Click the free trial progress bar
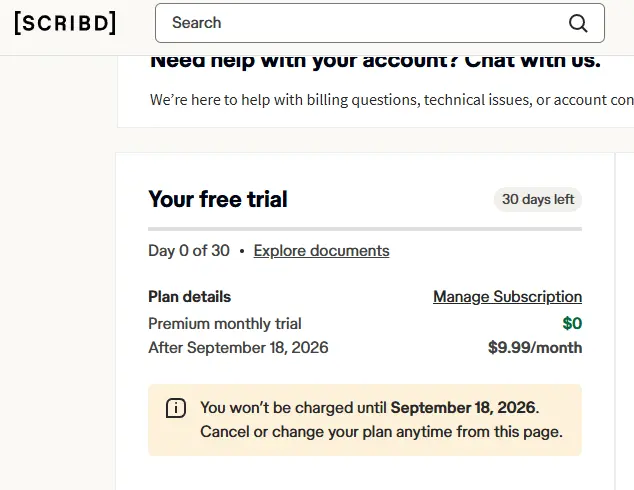 (365, 229)
